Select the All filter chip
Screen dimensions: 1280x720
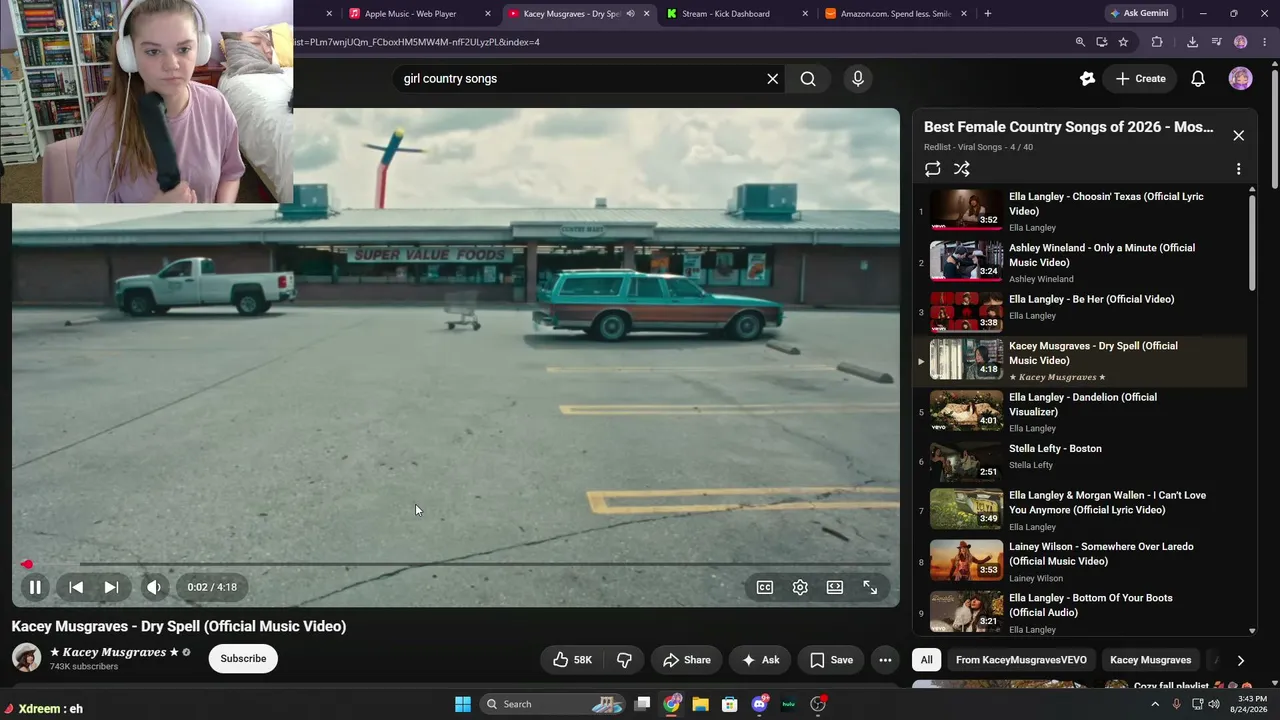(927, 660)
